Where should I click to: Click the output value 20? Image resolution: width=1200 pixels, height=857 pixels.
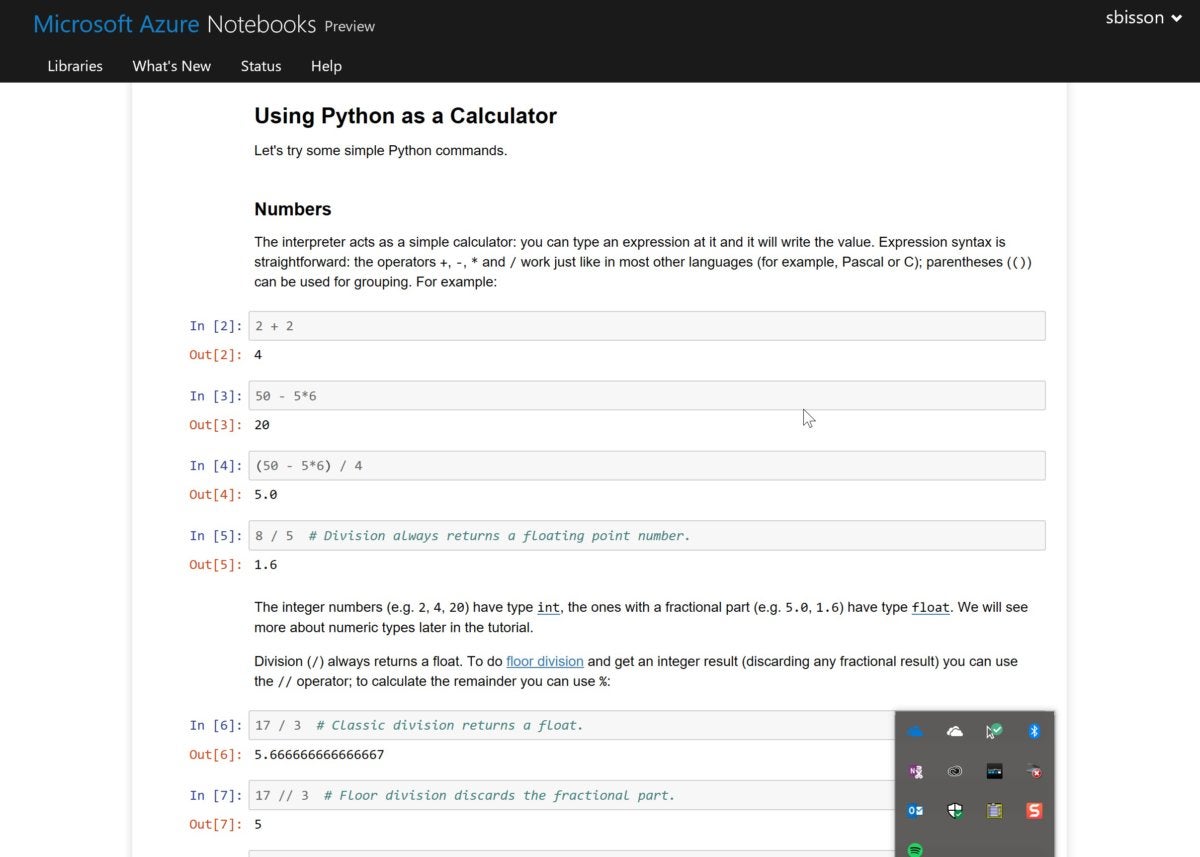click(x=262, y=425)
